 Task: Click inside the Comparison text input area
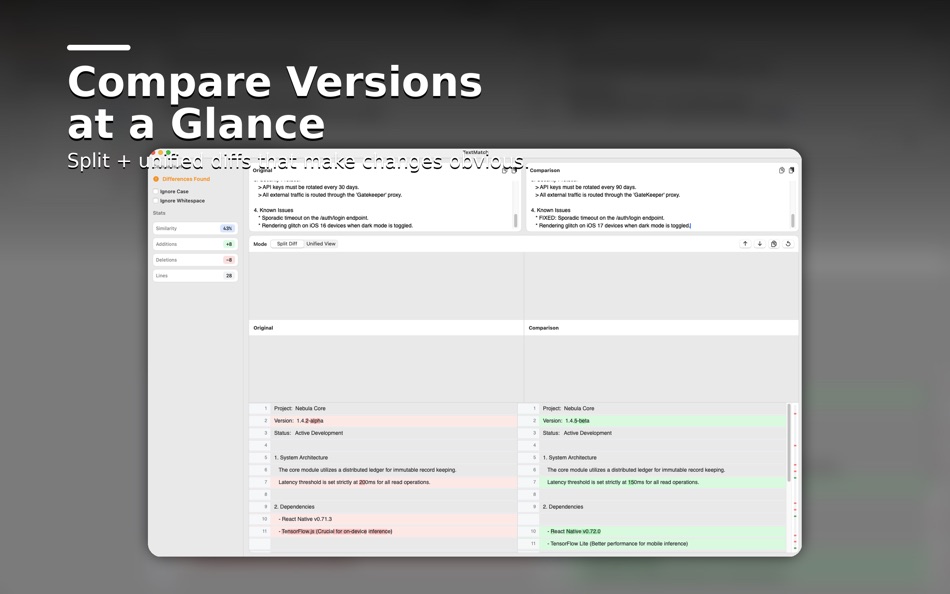(659, 203)
